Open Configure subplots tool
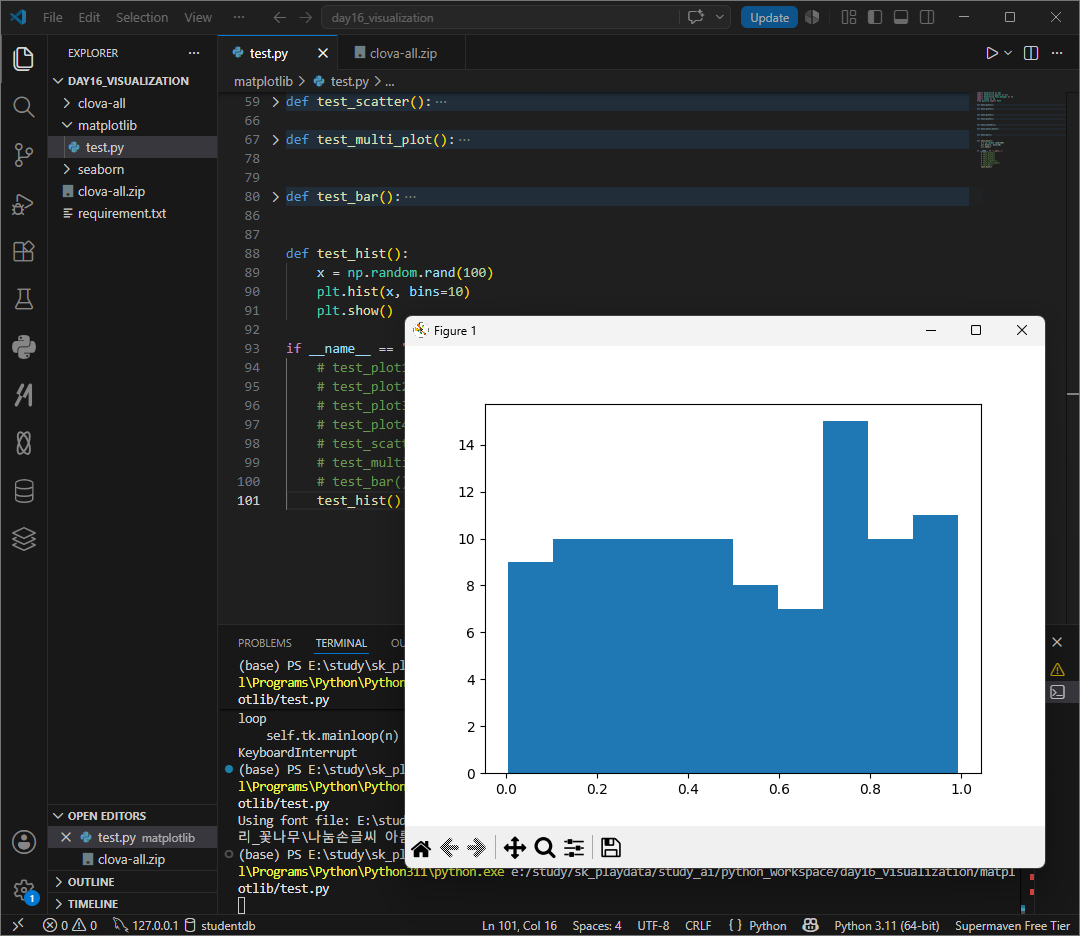This screenshot has width=1080, height=936. pos(574,848)
